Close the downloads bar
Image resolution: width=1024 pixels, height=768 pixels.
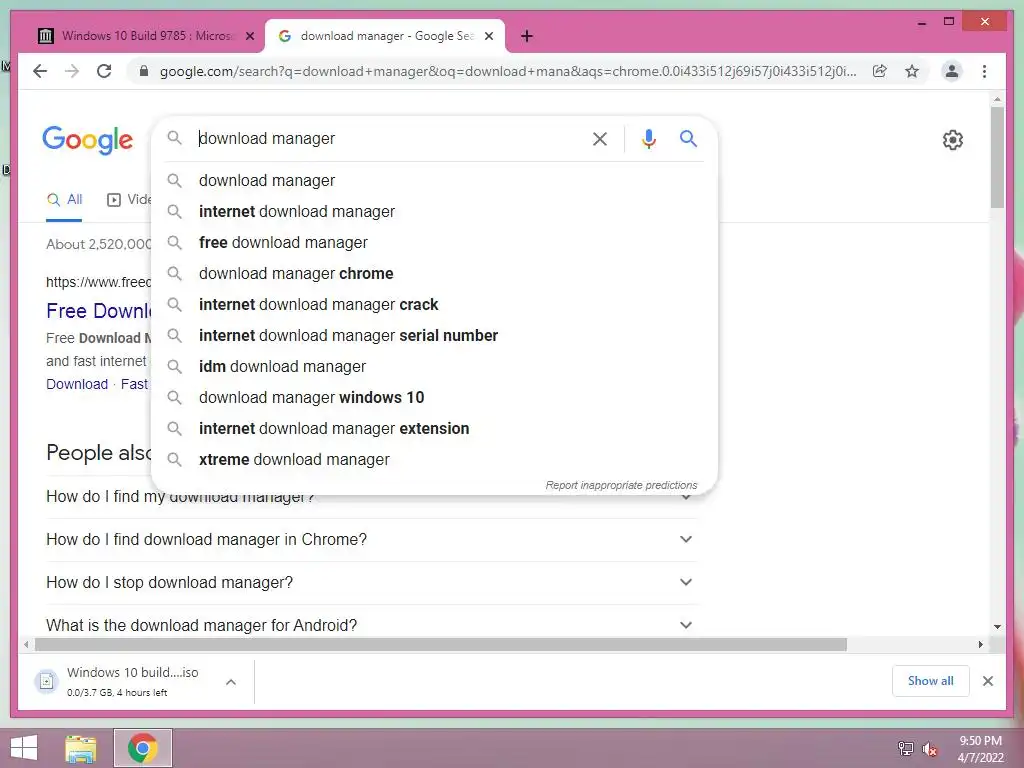(x=987, y=681)
